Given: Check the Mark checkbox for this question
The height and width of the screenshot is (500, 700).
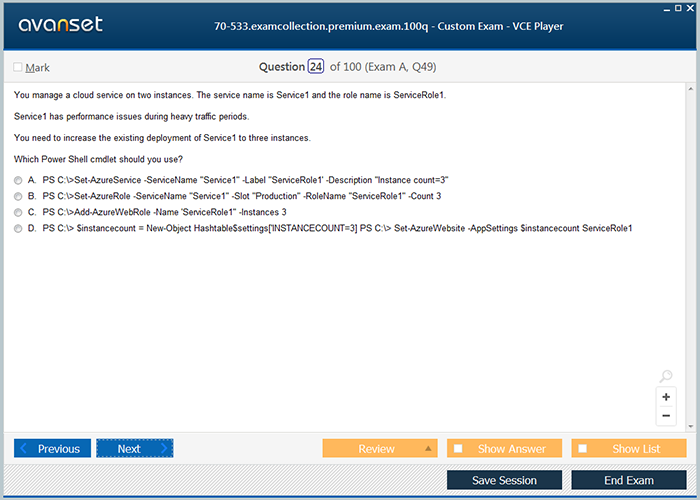Looking at the screenshot, I should [x=18, y=68].
